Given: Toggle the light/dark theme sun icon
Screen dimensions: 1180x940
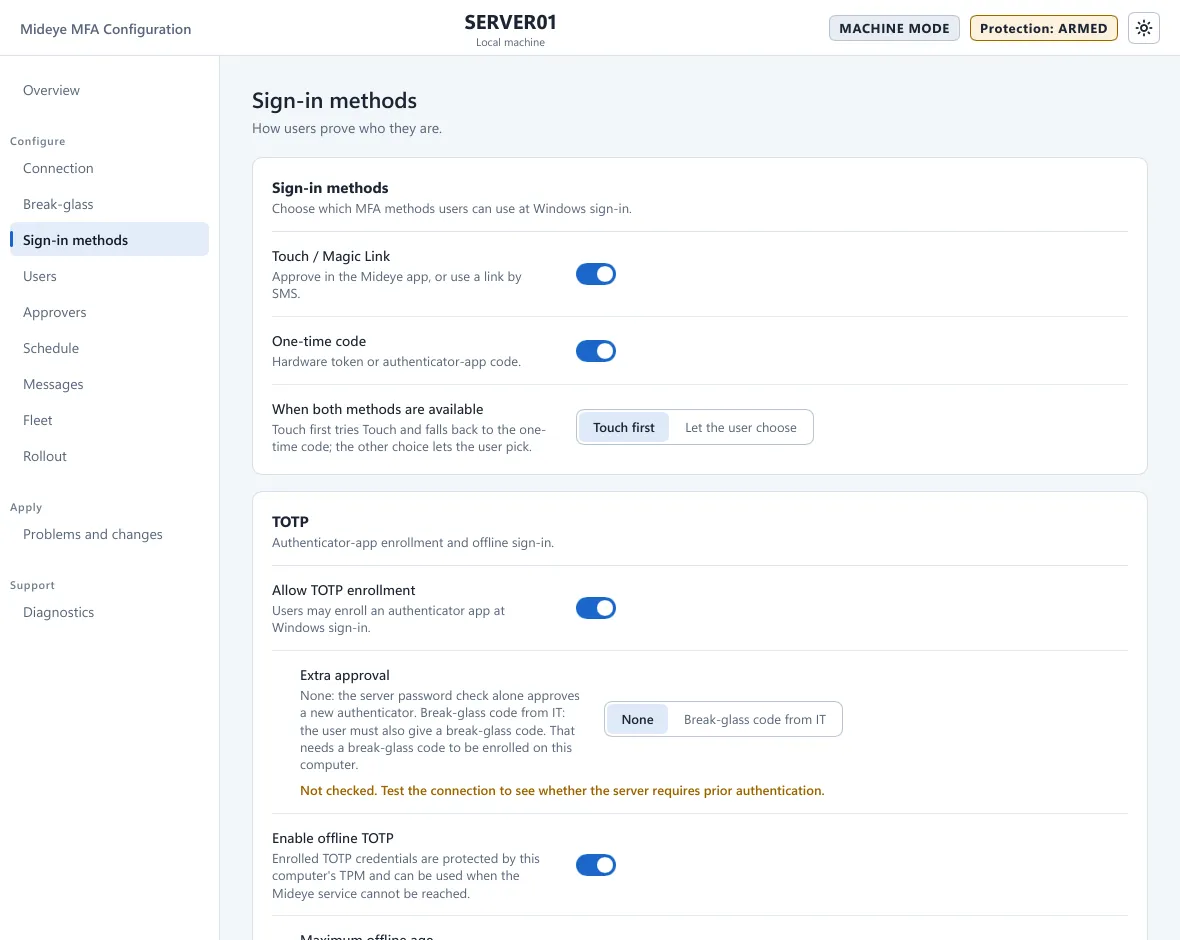Looking at the screenshot, I should [1143, 29].
